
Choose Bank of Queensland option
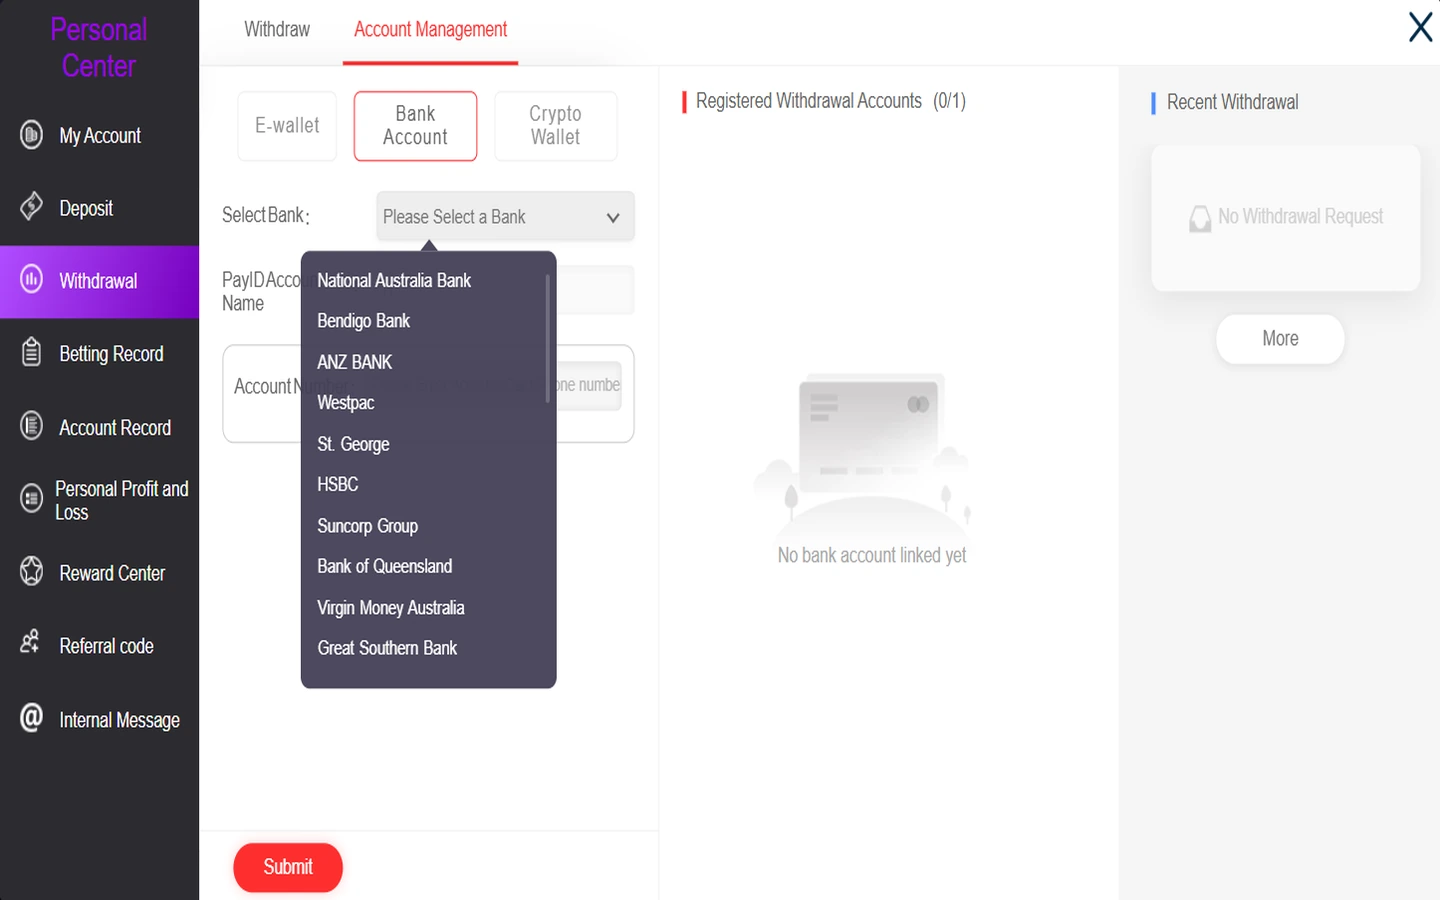tap(384, 566)
